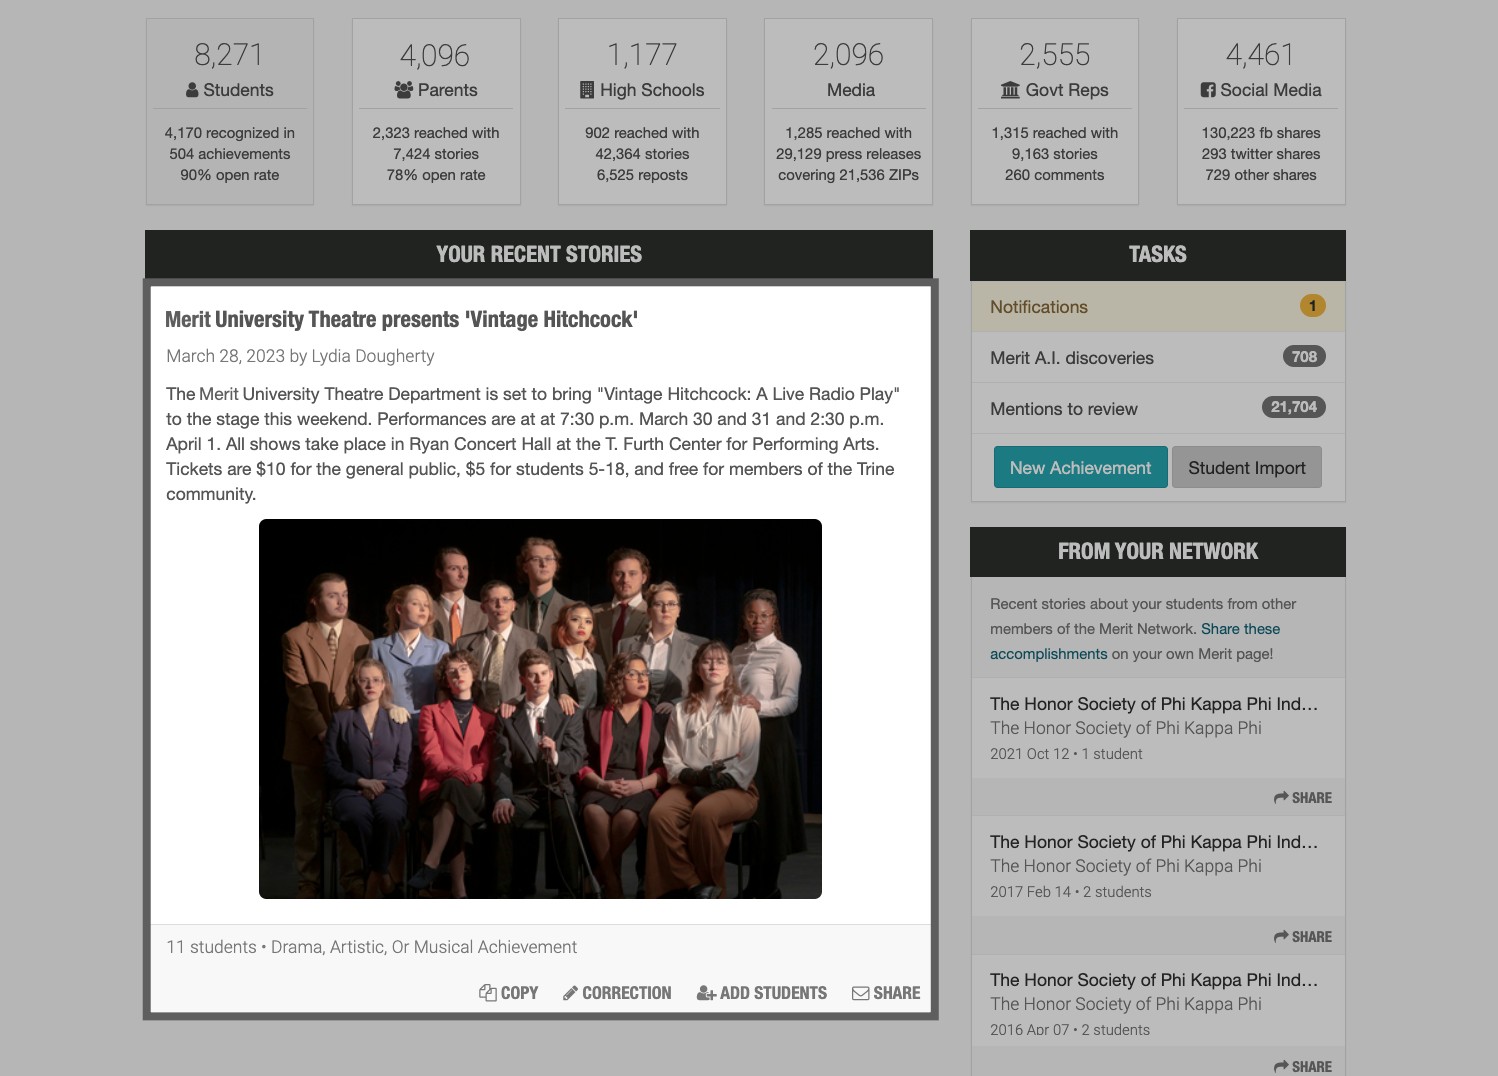The height and width of the screenshot is (1076, 1498).
Task: Click the New Achievement button
Action: (x=1080, y=467)
